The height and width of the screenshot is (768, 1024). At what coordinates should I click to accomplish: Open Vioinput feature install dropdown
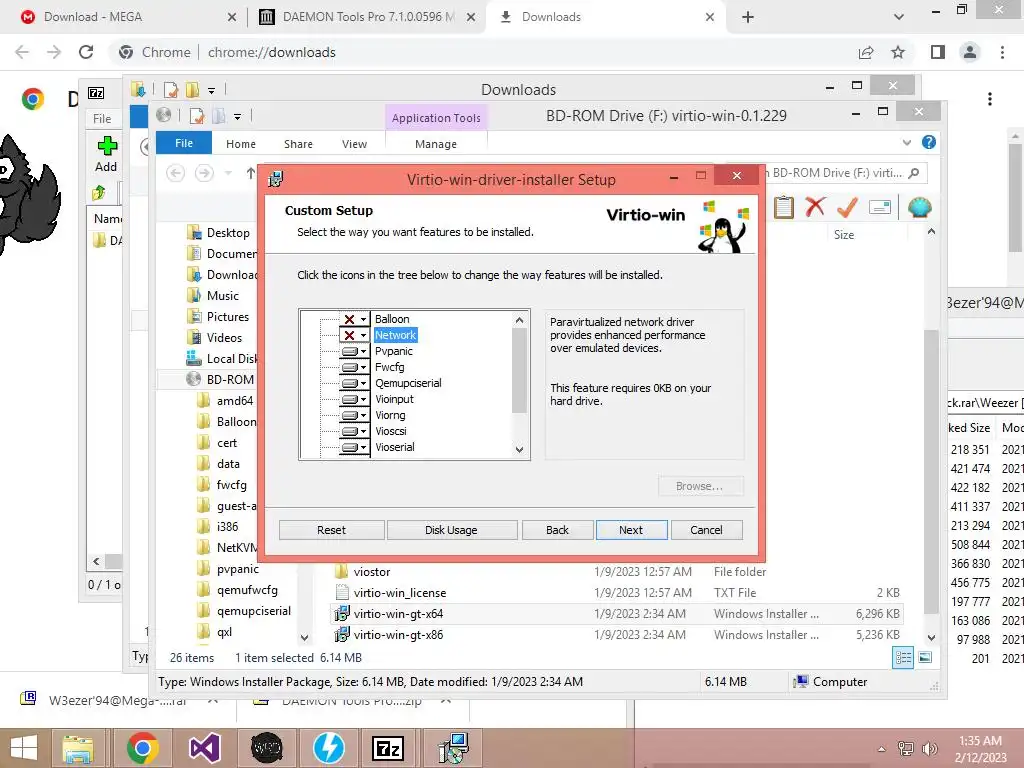tap(355, 399)
